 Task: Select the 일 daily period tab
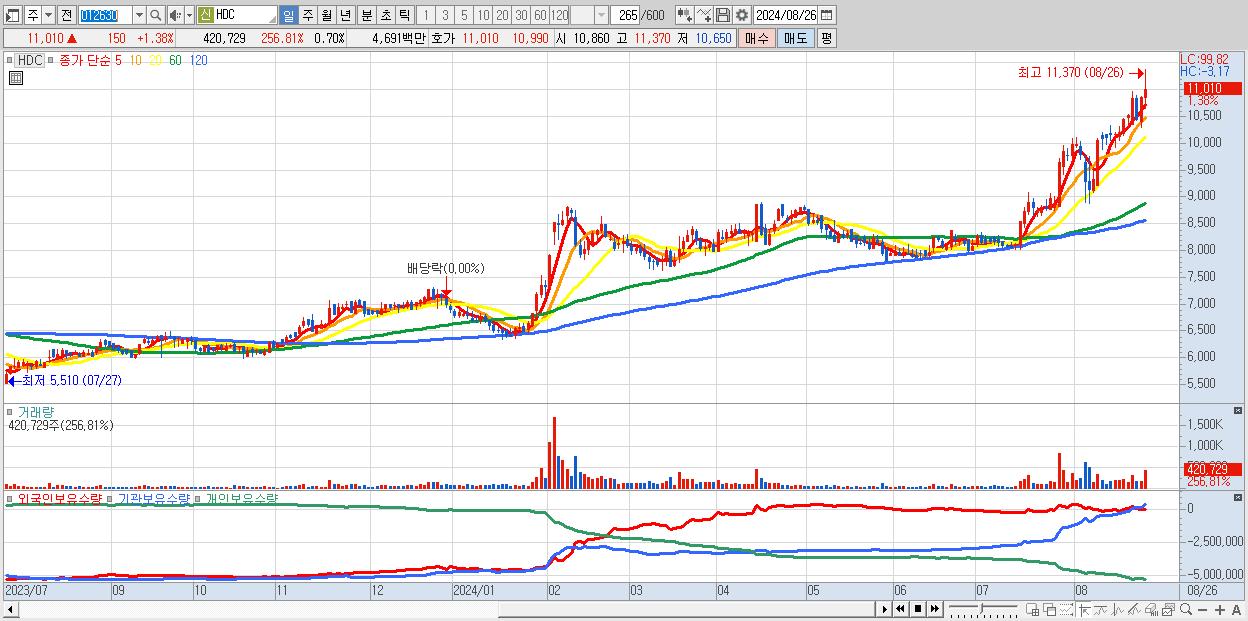coord(288,15)
